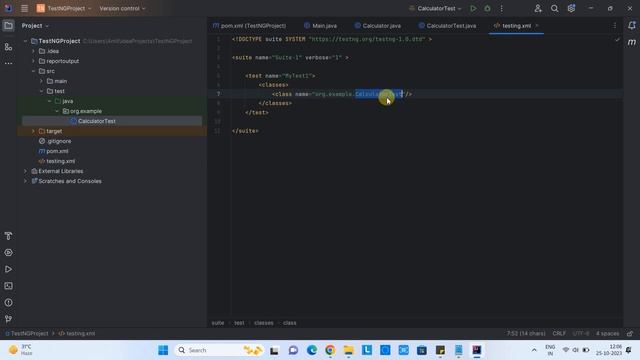Switch to the Calculator.java tab
Viewport: 640px width, 360px height.
(378, 26)
